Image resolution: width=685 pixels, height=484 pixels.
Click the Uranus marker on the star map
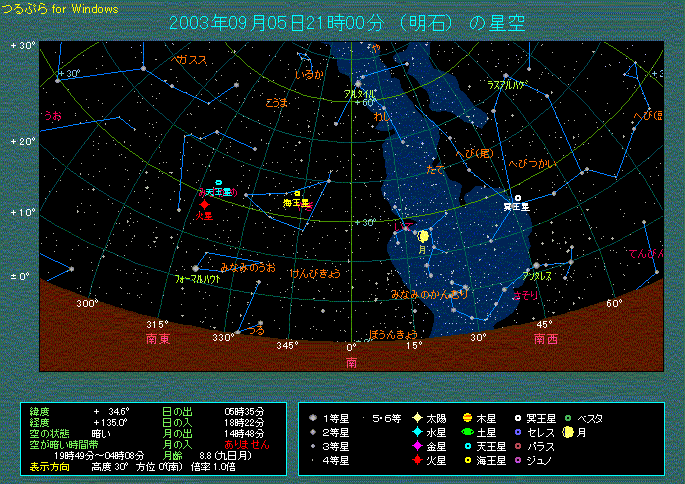(x=218, y=183)
